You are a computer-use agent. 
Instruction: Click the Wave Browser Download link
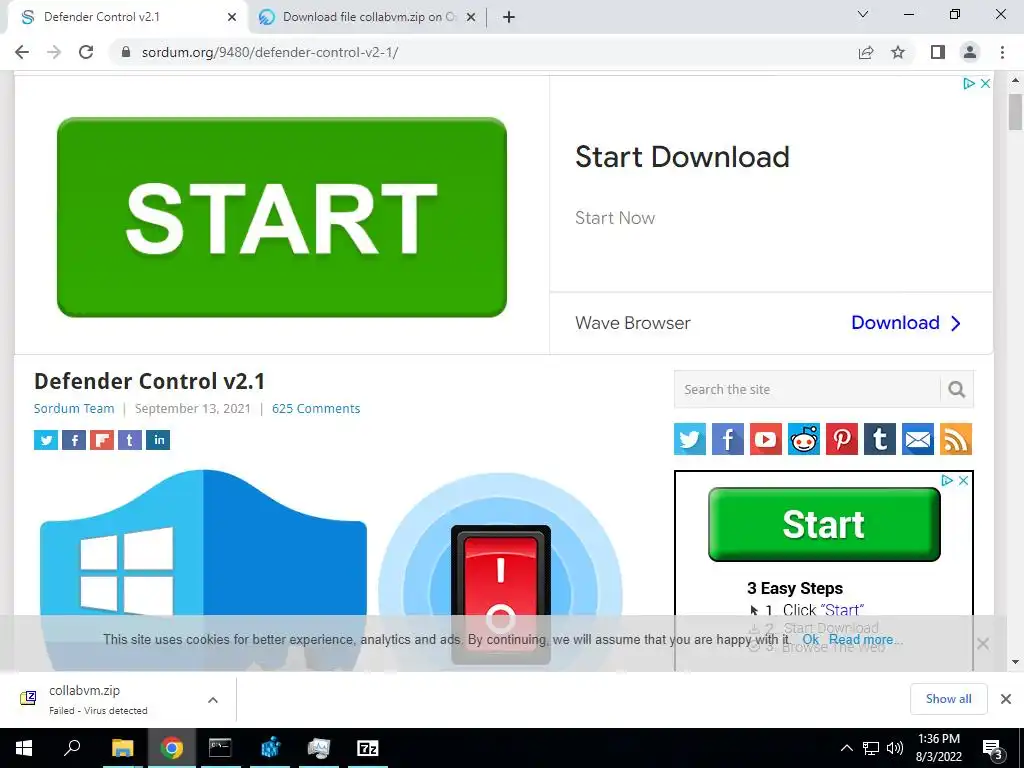tap(906, 323)
